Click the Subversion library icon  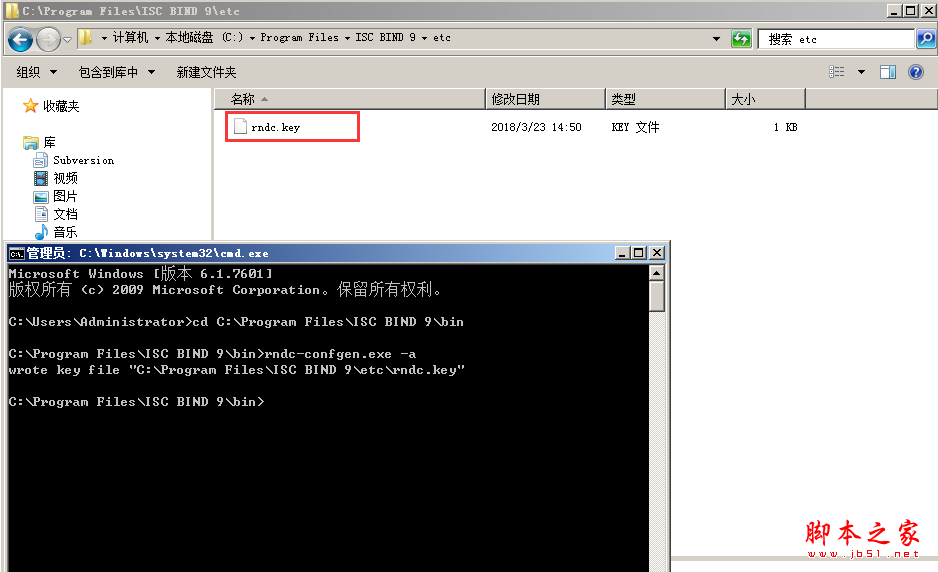[x=41, y=160]
